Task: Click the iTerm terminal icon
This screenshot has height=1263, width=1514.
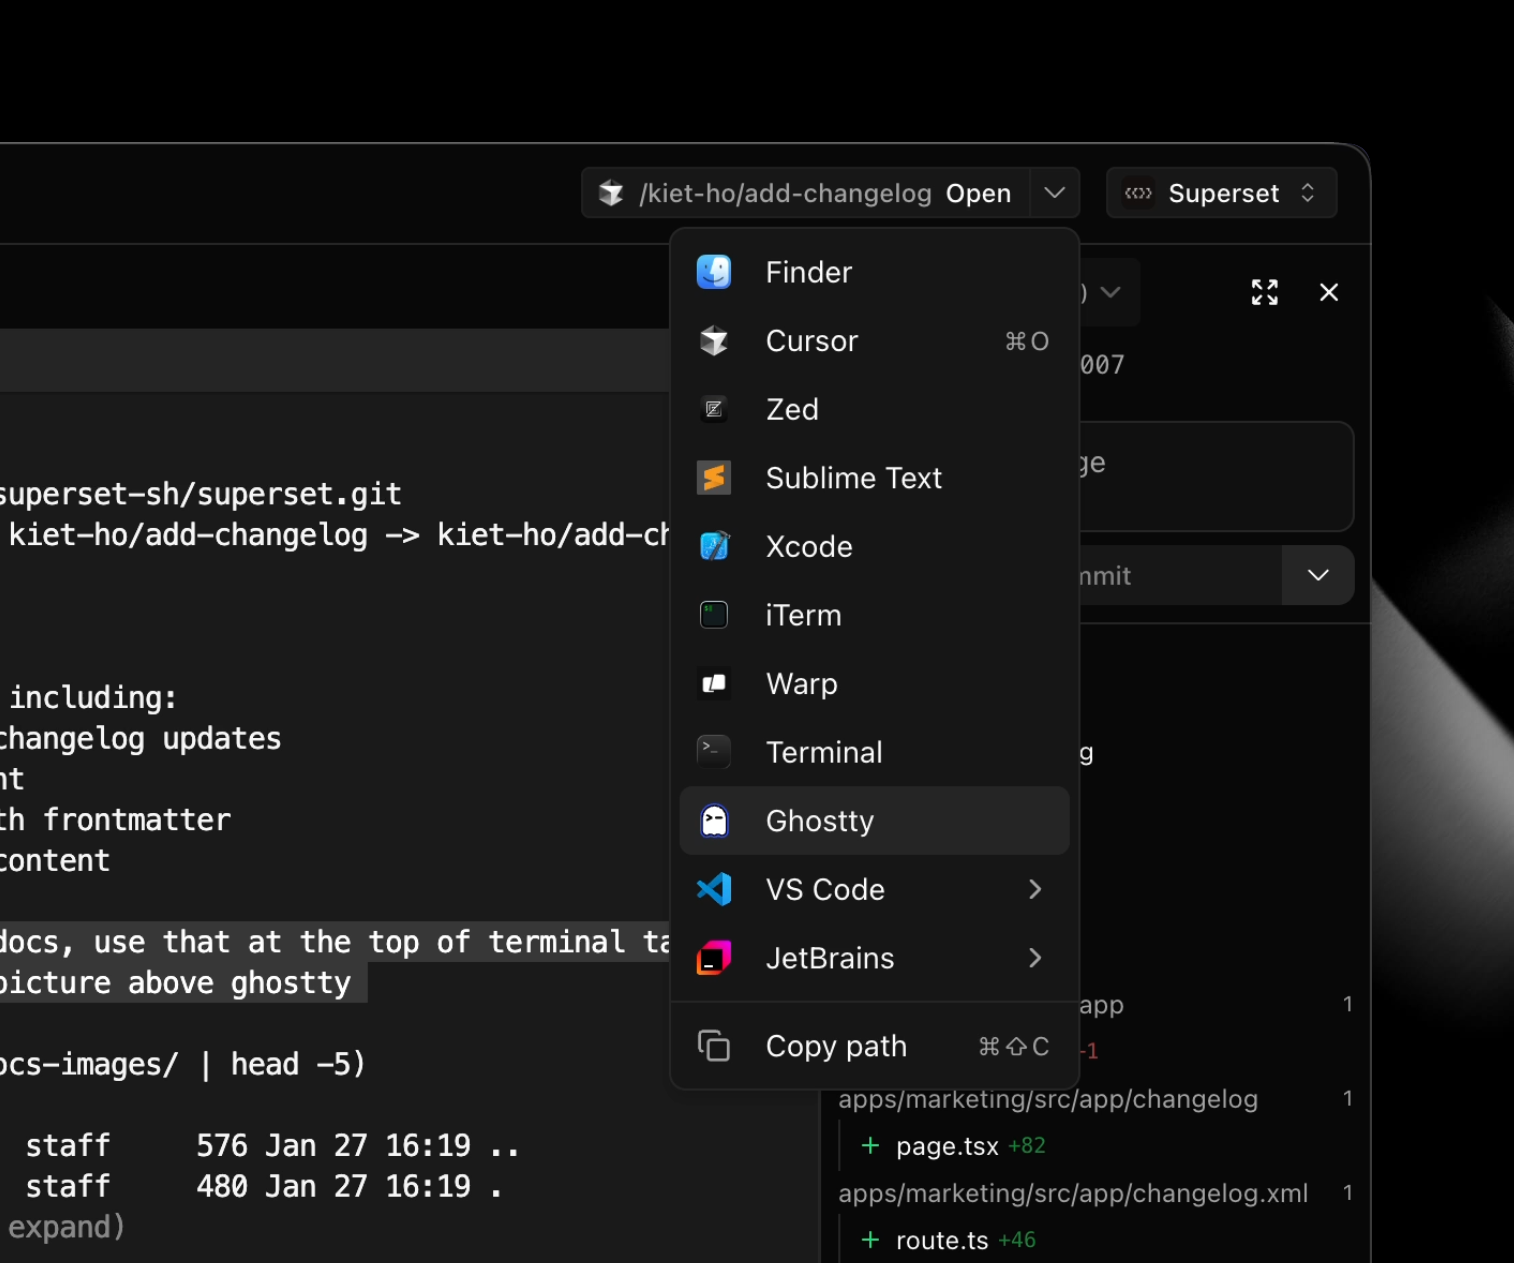Action: 714,615
